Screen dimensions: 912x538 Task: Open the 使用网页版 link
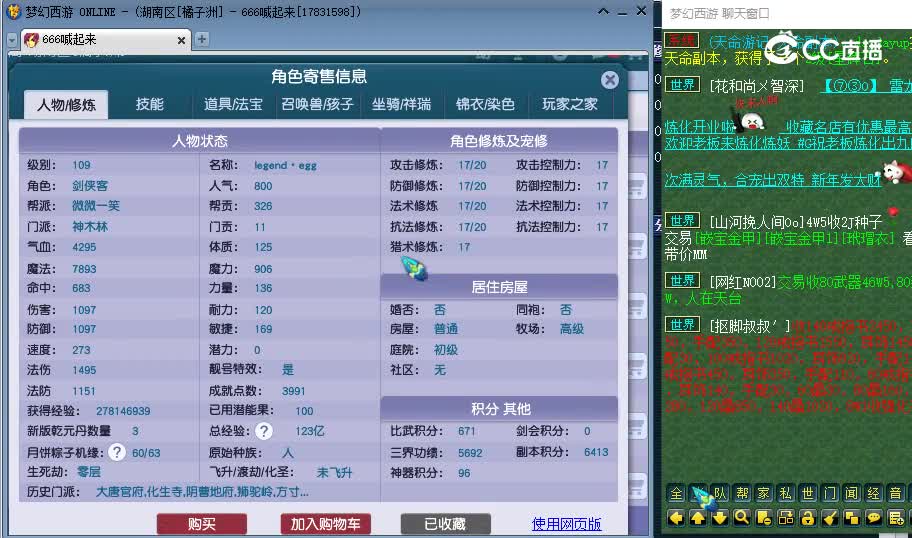tap(567, 524)
